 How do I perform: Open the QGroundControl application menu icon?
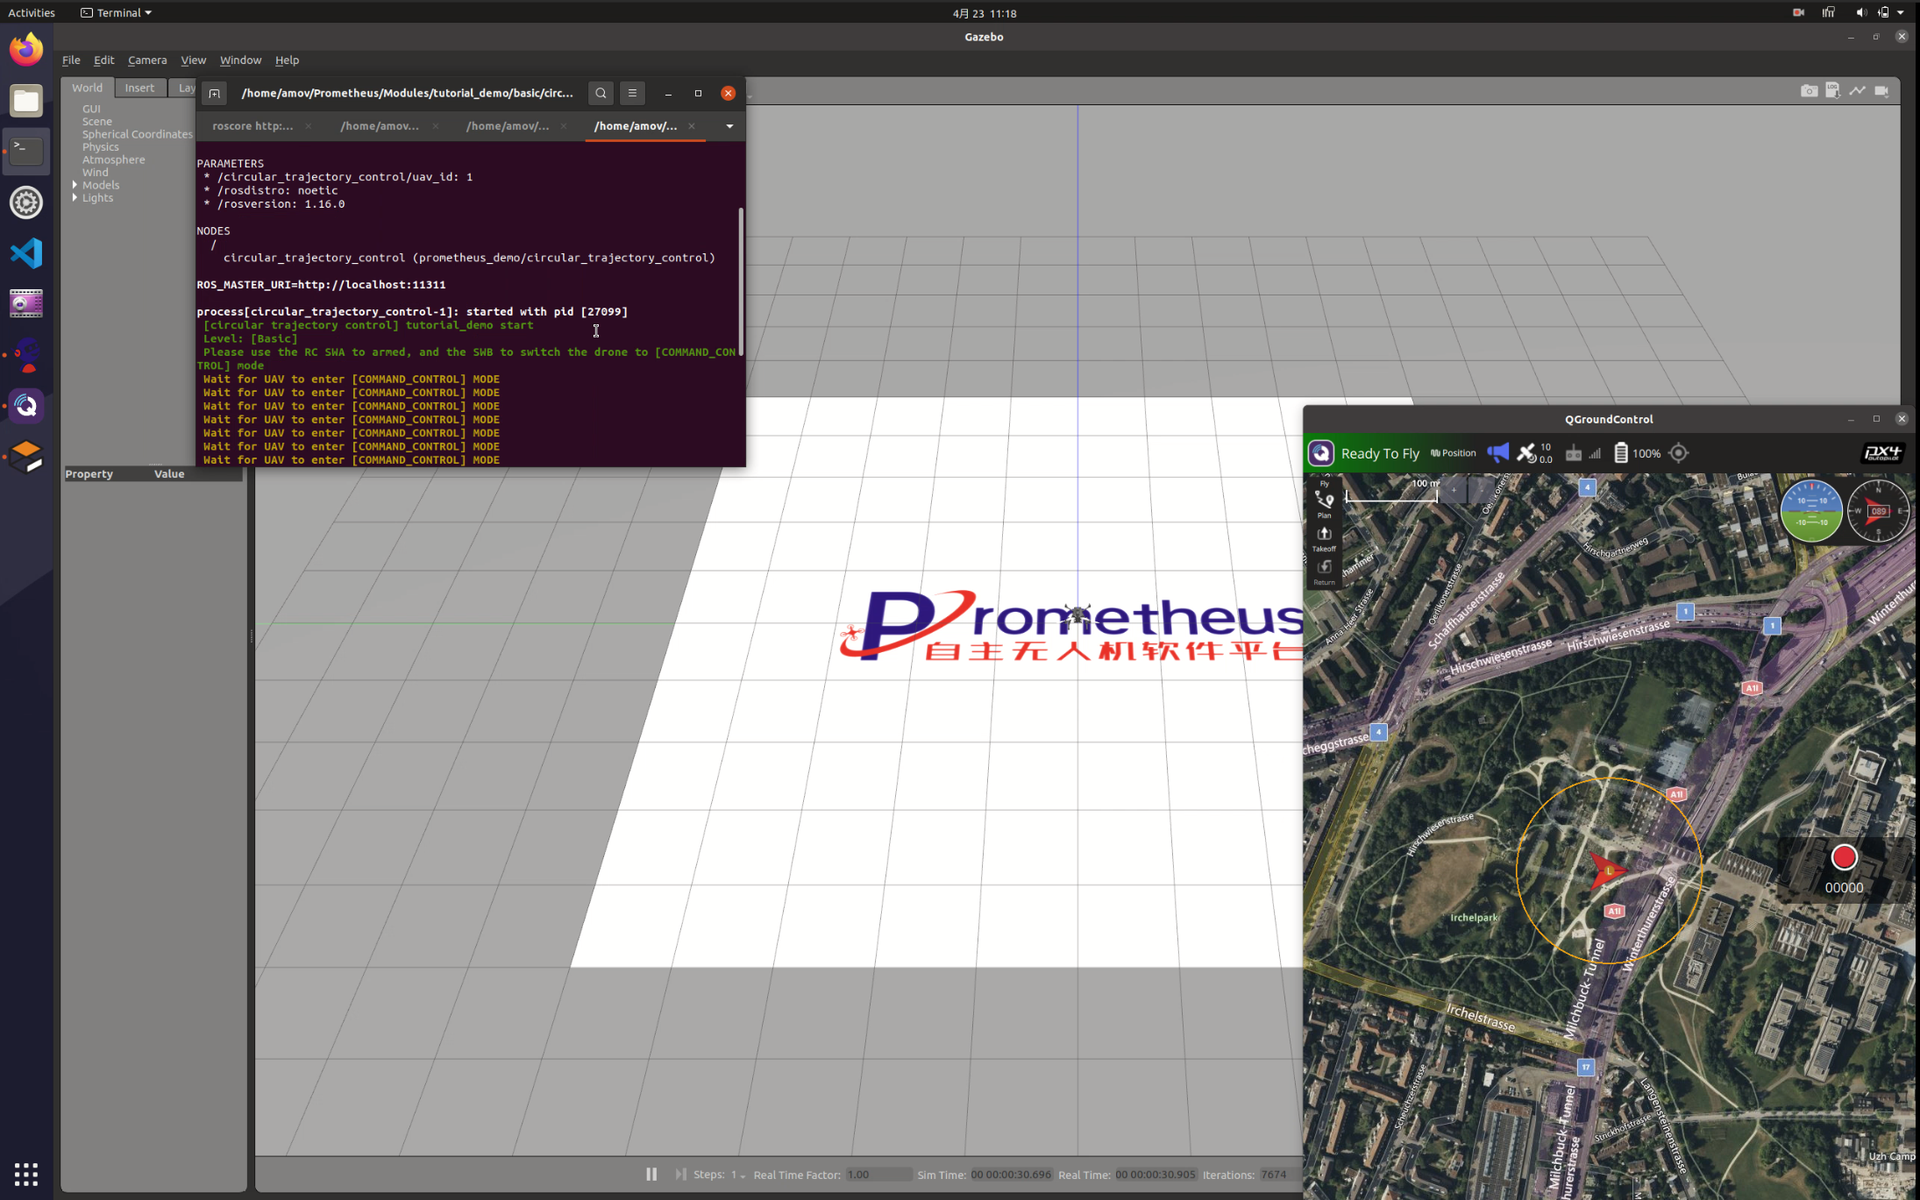tap(1321, 453)
